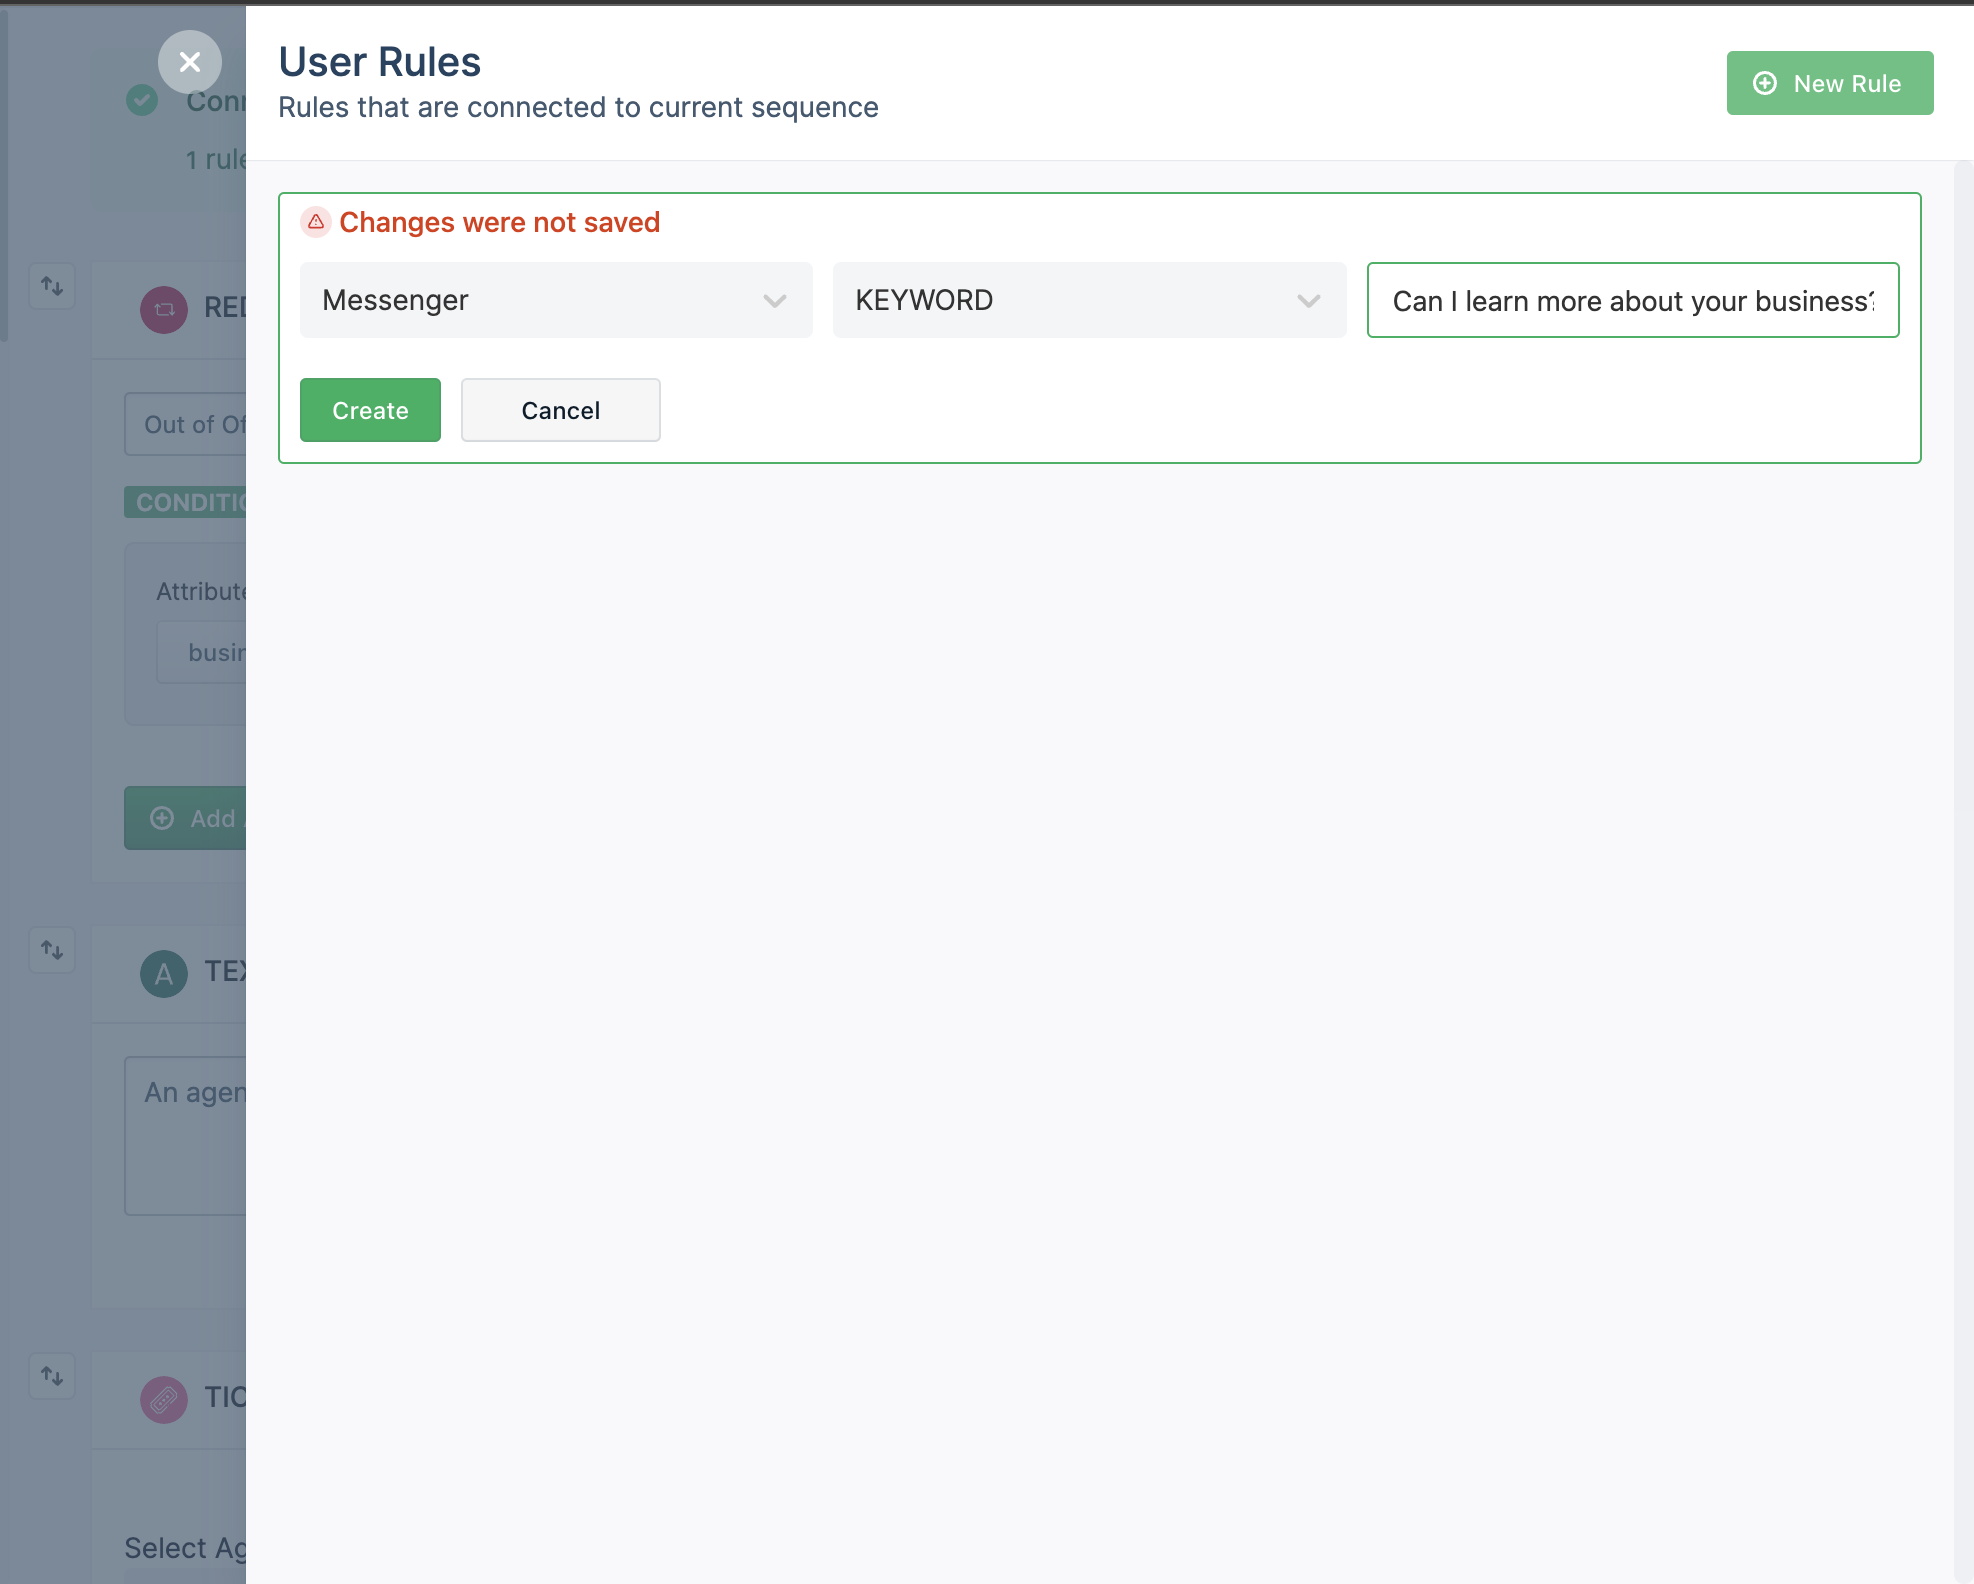Click the text block A icon
This screenshot has width=1974, height=1584.
(x=164, y=973)
